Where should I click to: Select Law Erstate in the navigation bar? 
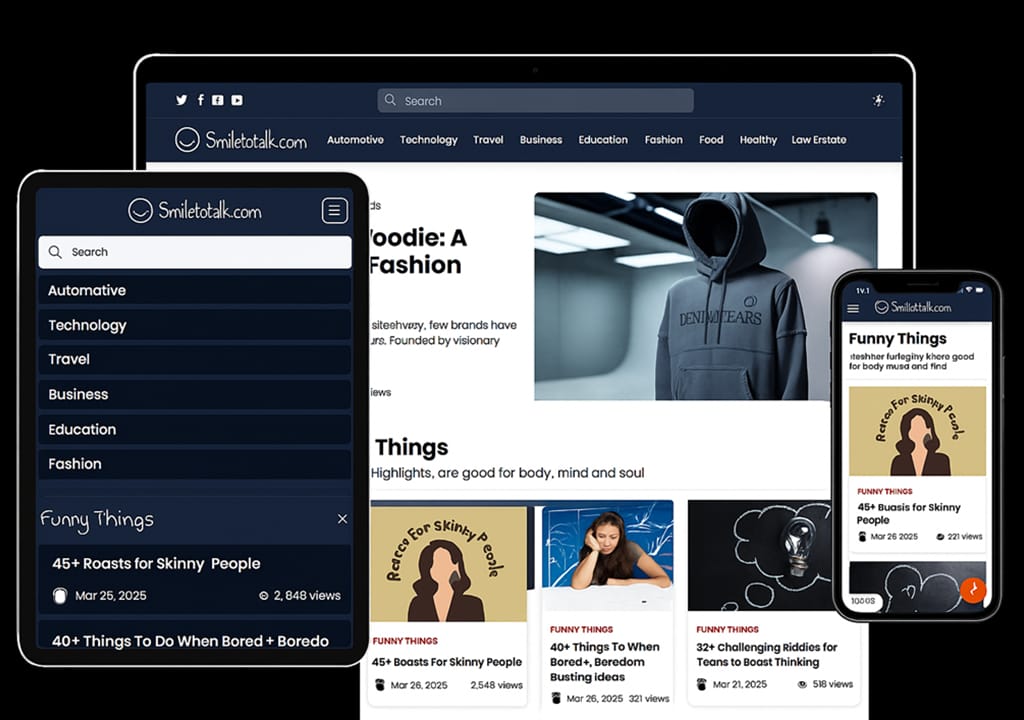click(x=818, y=140)
